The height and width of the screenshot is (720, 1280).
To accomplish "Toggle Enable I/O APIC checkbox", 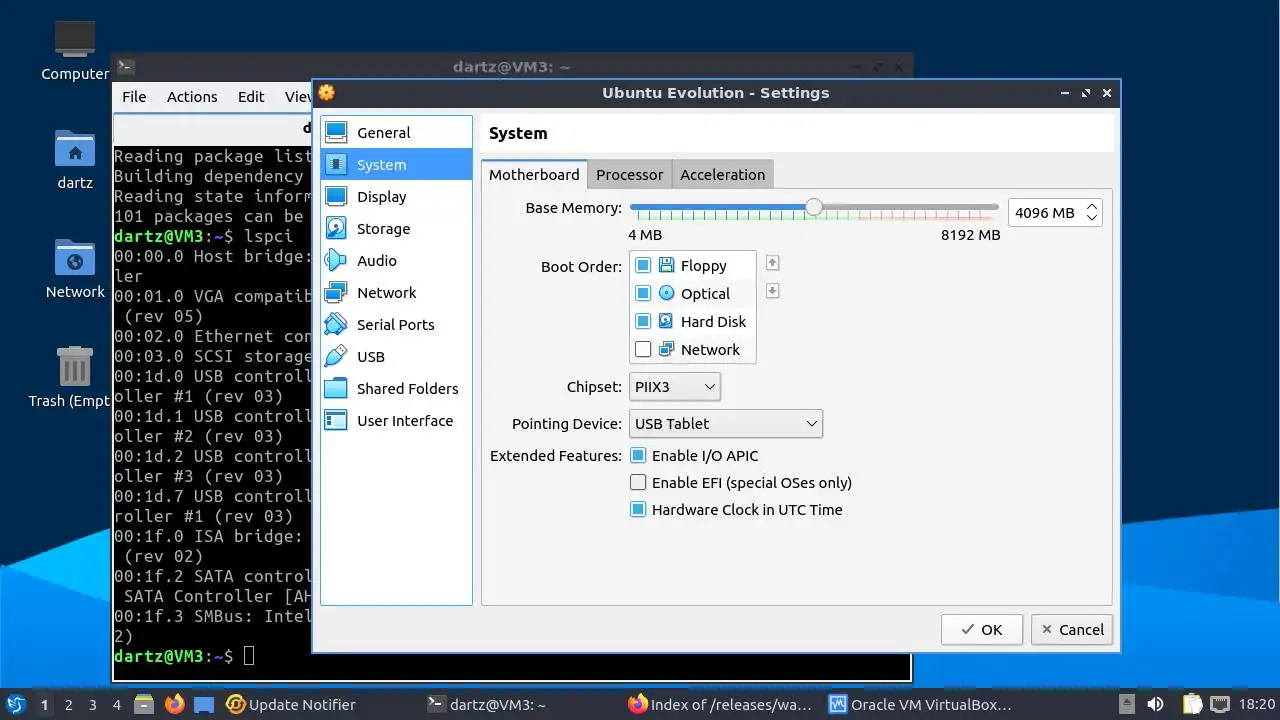I will 638,456.
